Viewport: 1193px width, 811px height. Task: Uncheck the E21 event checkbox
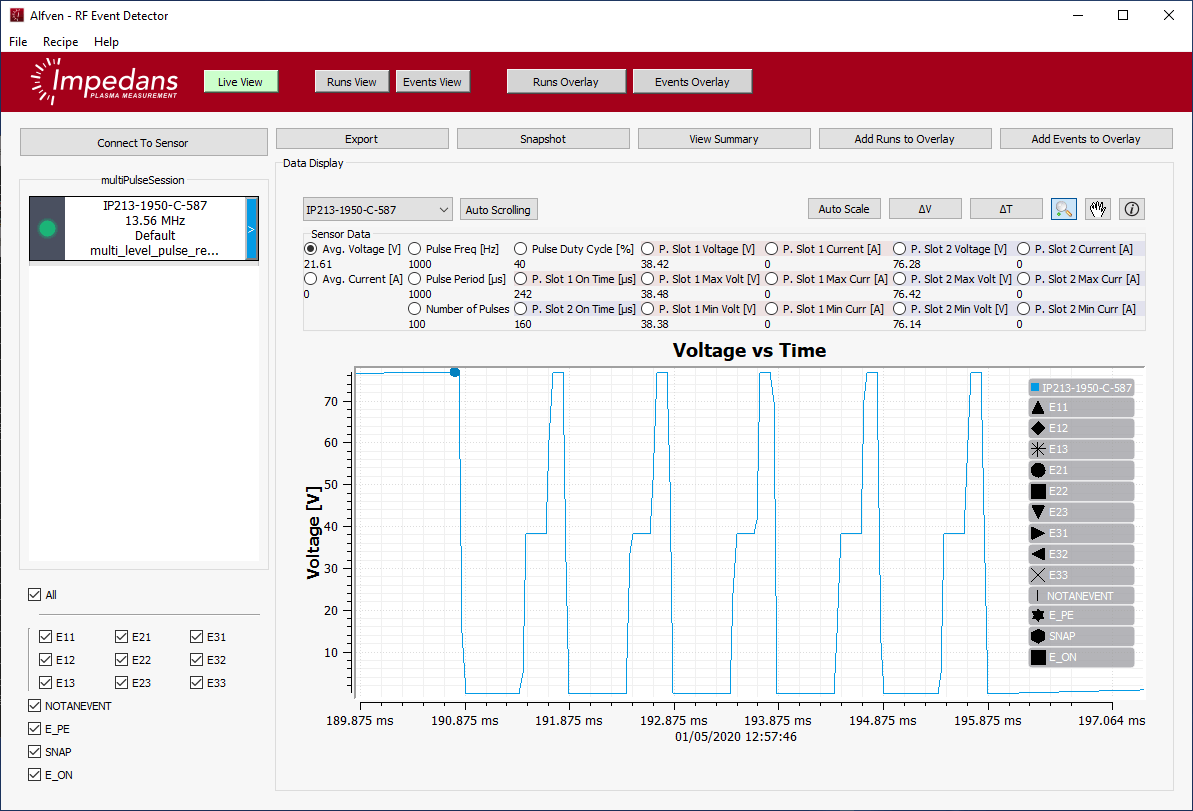[x=122, y=637]
